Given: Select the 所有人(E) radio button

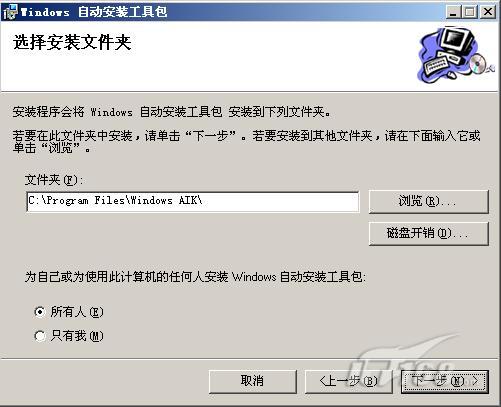Looking at the screenshot, I should point(40,312).
